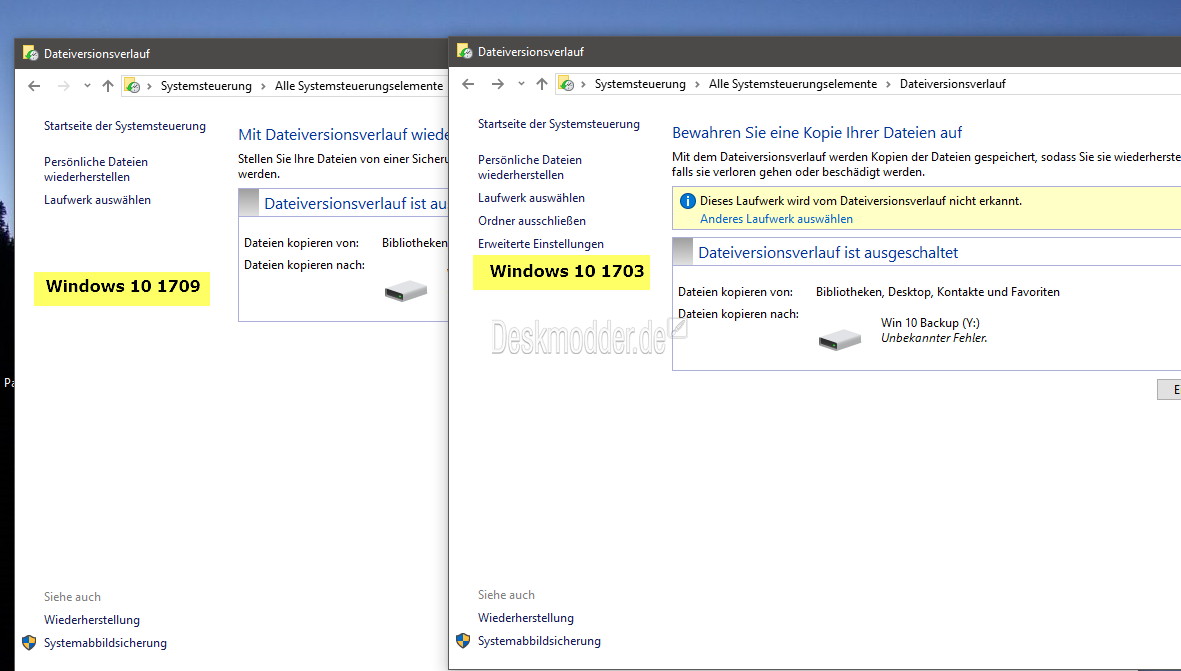Click title bar icon of the left window
Screen dimensions: 1181x671
pos(30,53)
